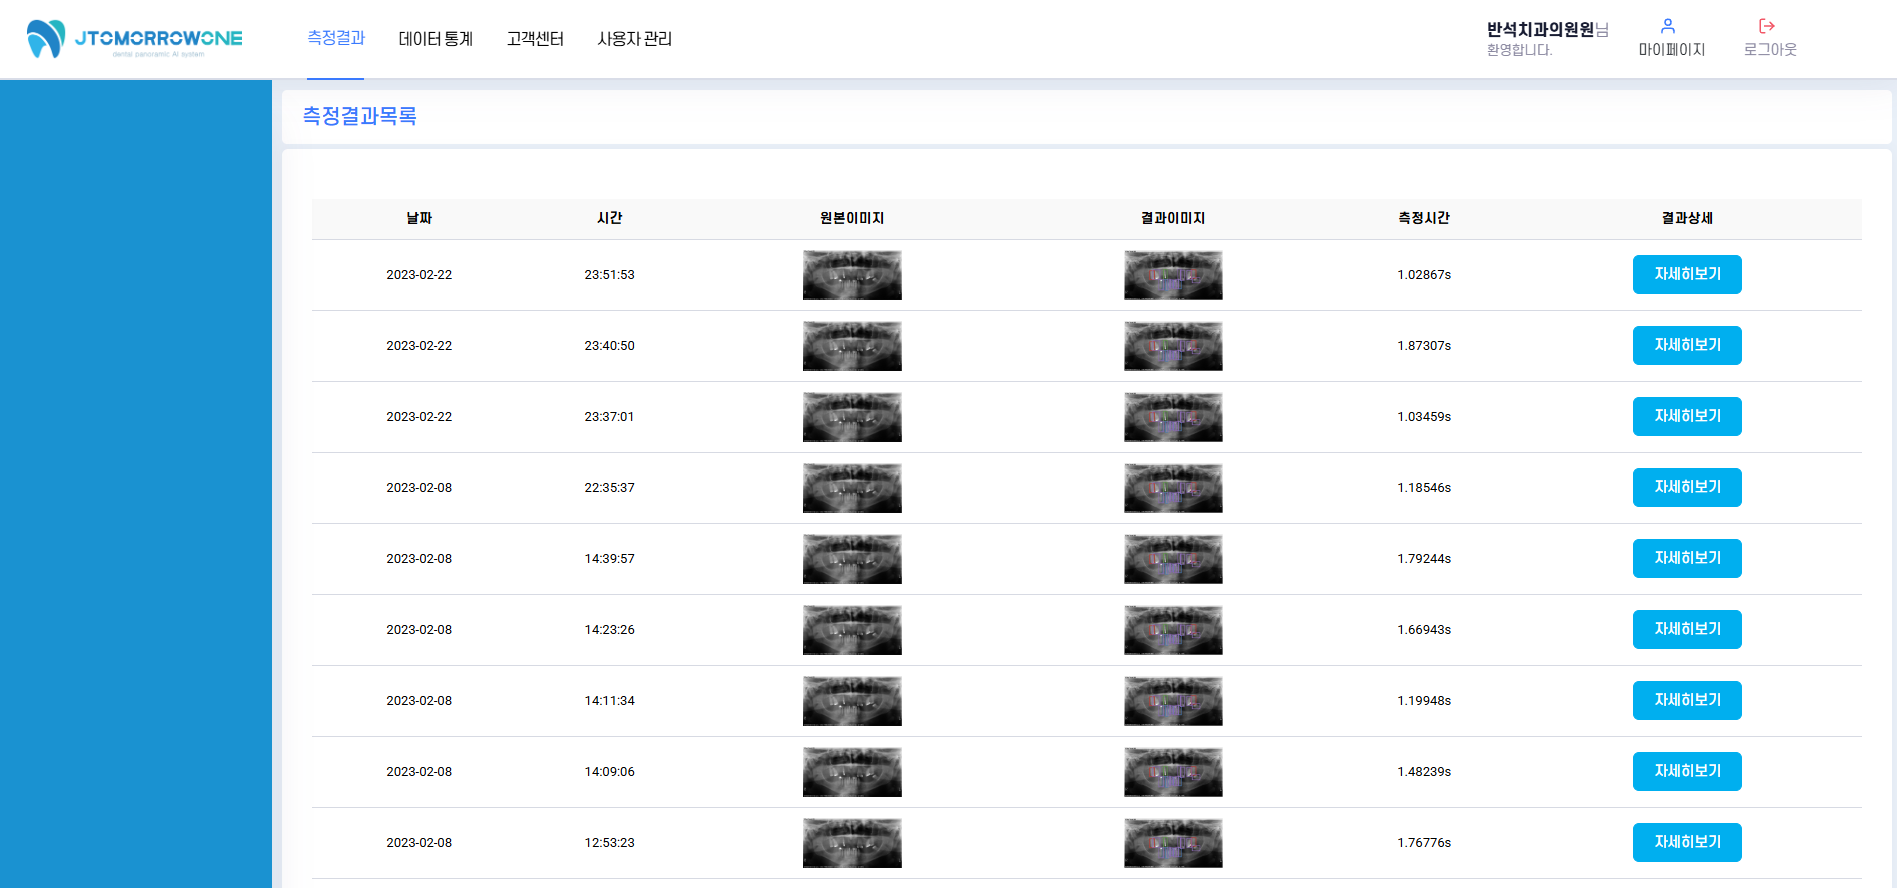Screen dimensions: 1897x888
Task: Open details for the 12:53:23 row
Action: tap(1687, 842)
